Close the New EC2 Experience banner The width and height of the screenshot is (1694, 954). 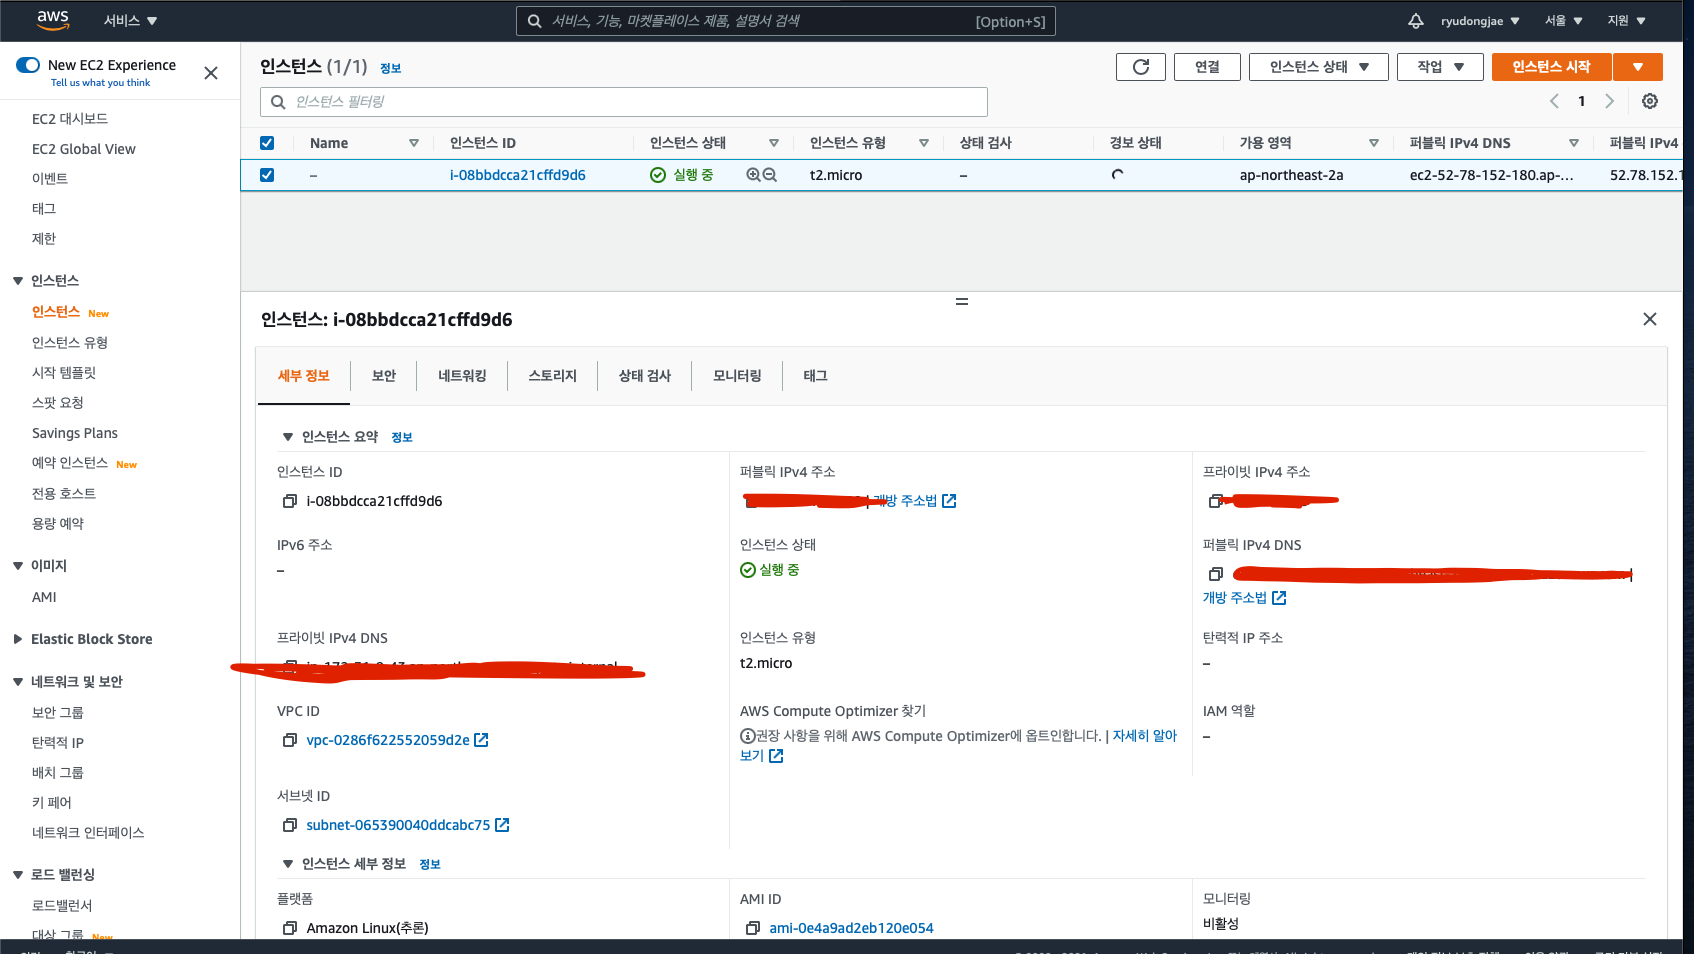211,73
